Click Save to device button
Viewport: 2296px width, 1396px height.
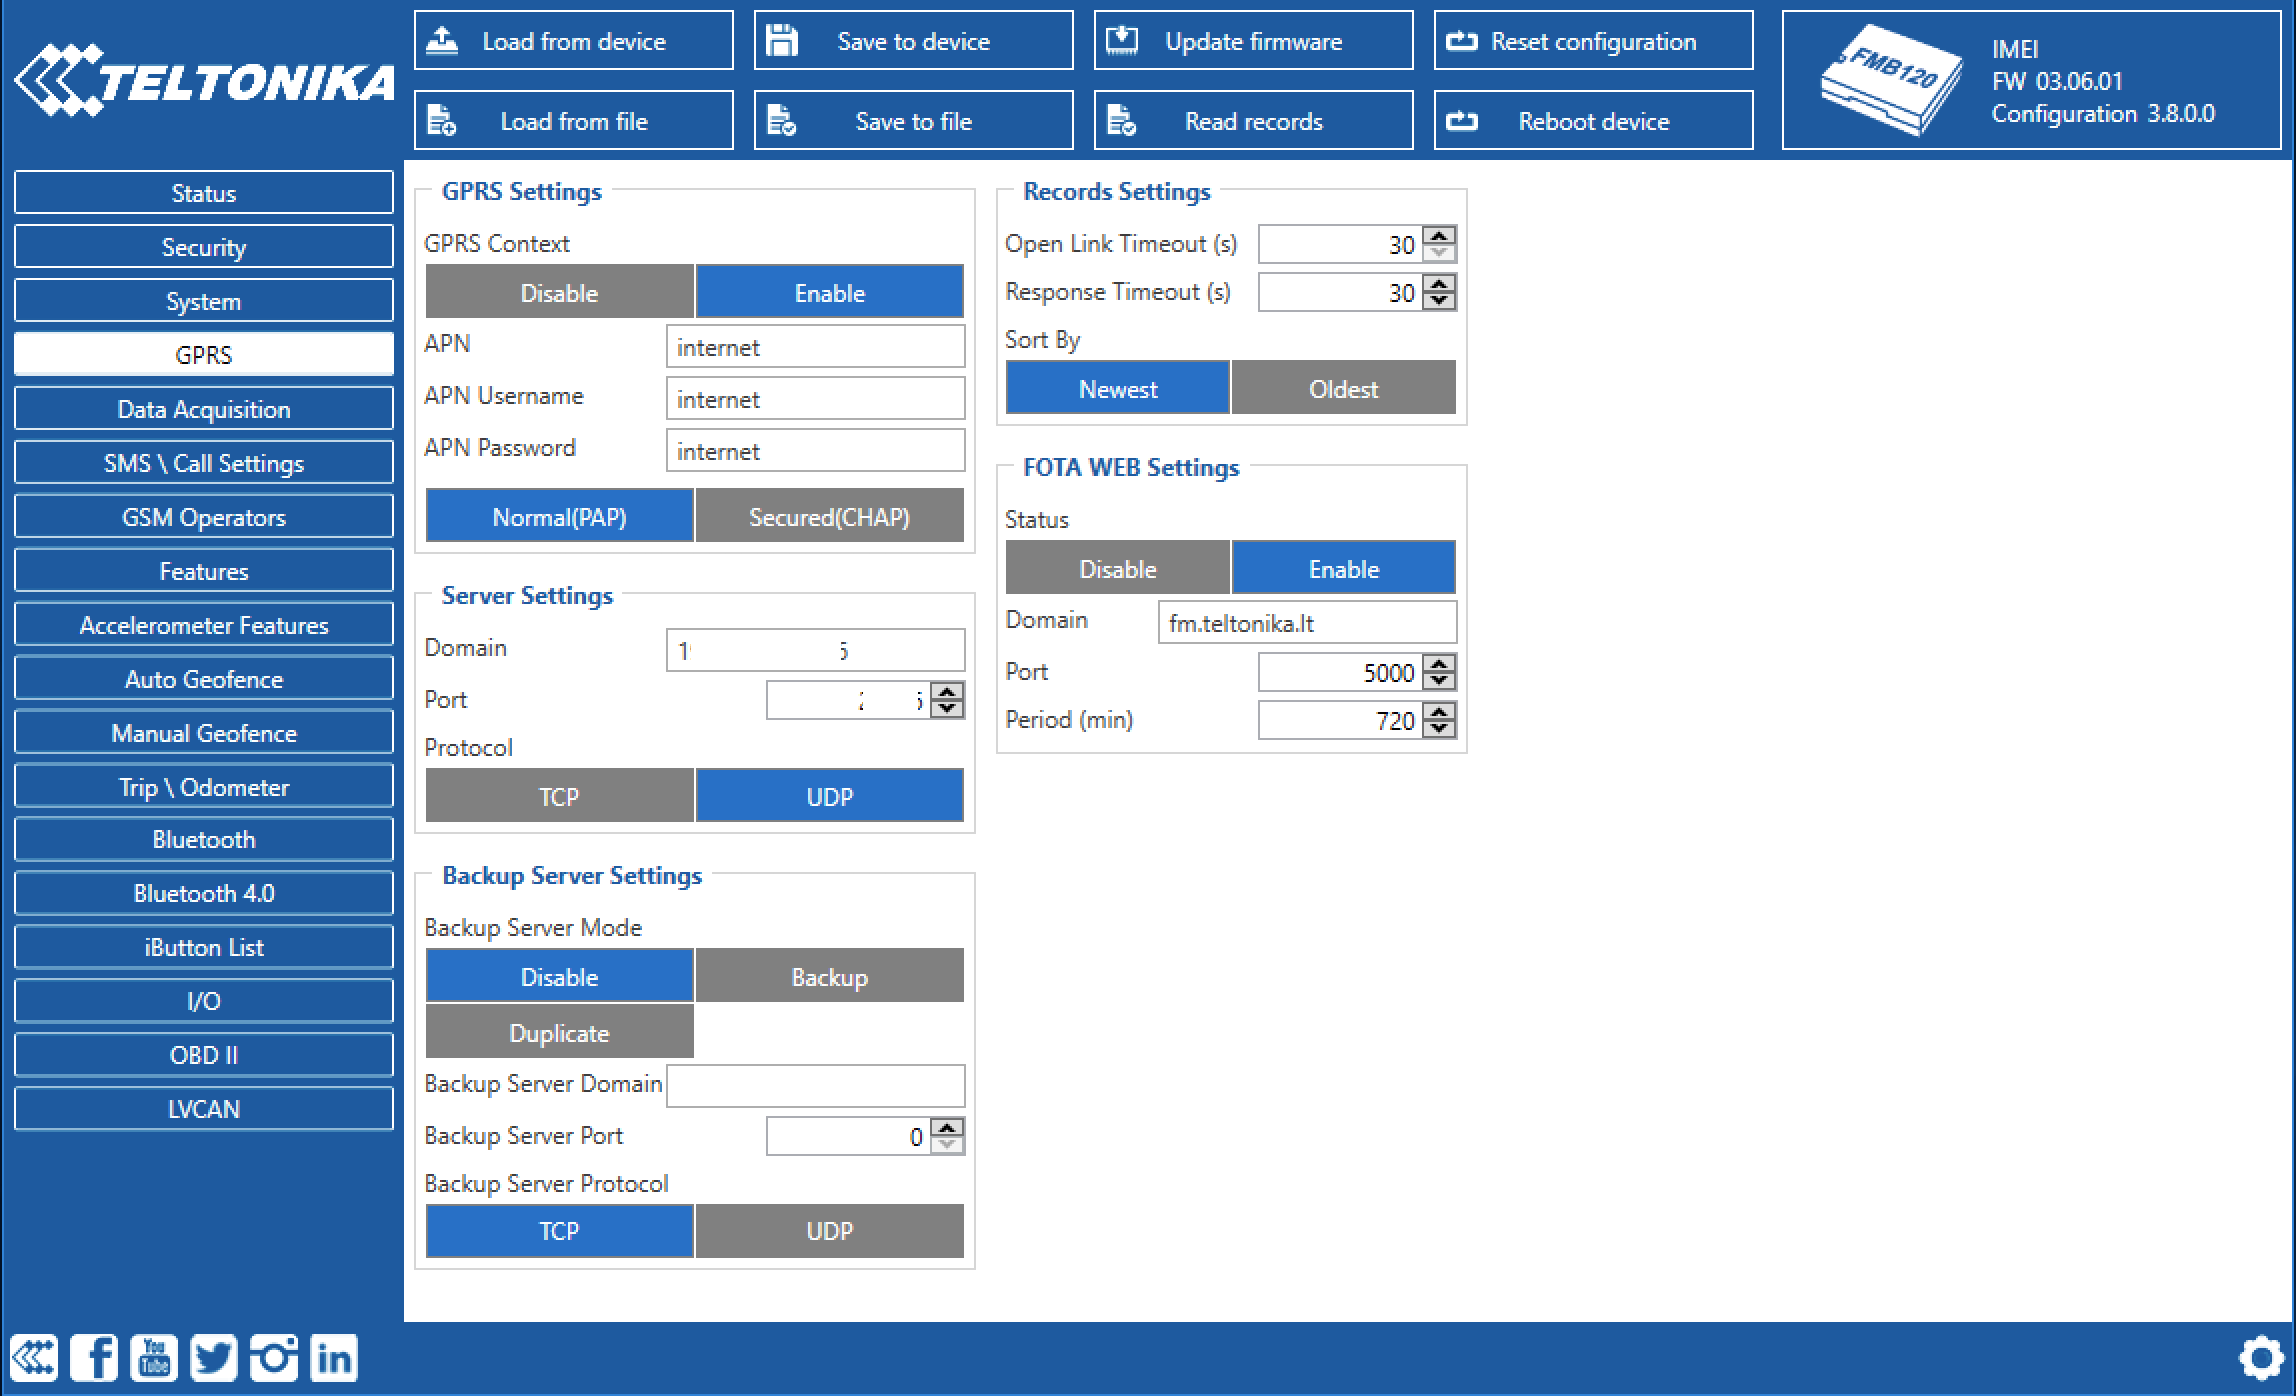913,41
